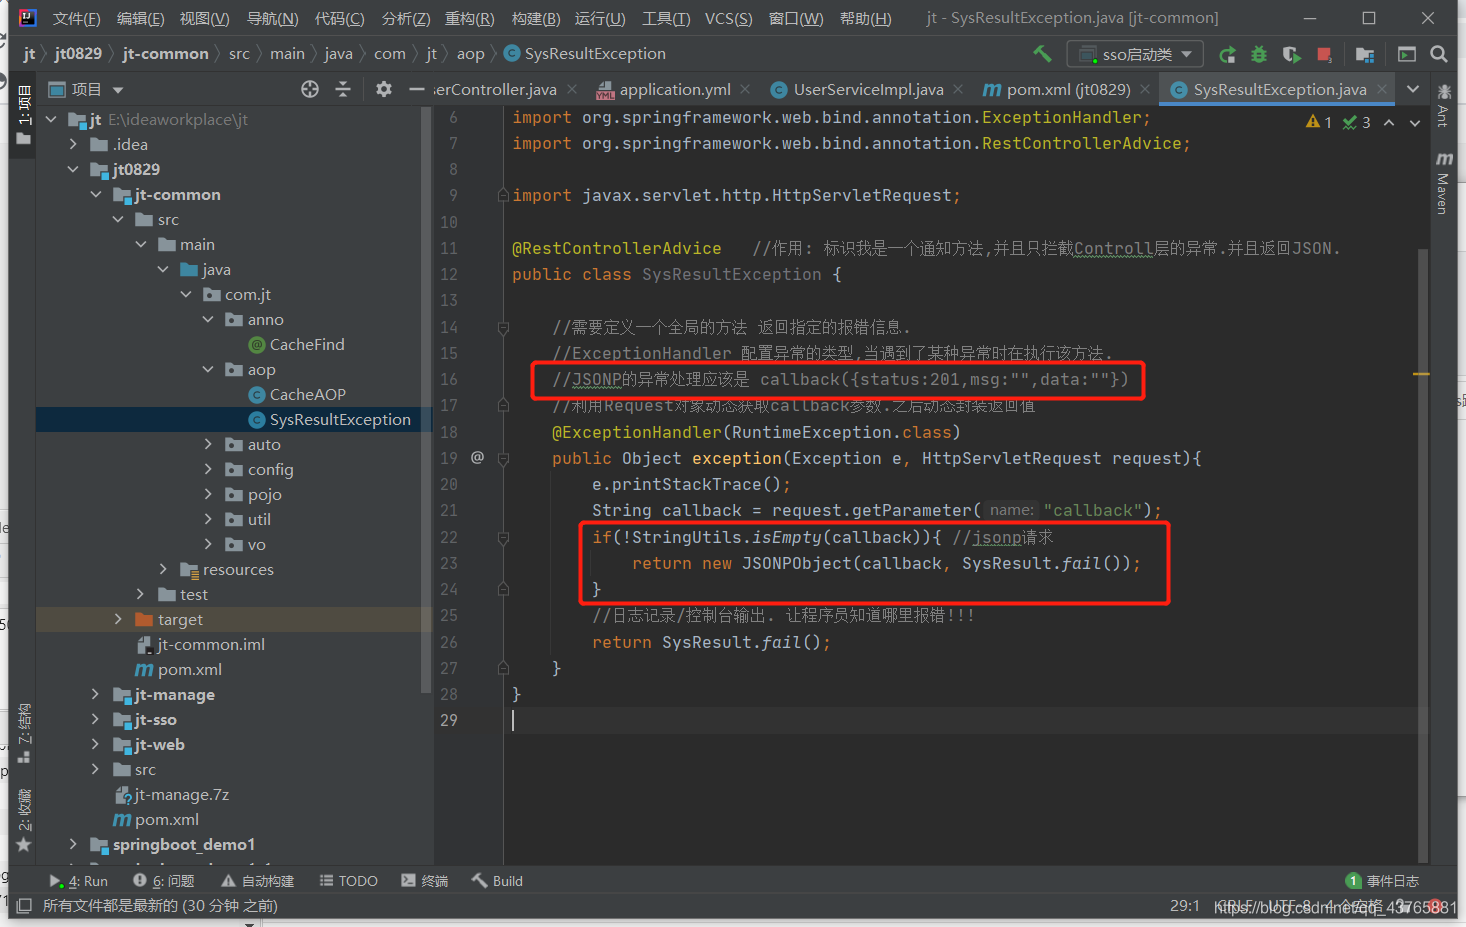Click the warning indicator in the editor

pyautogui.click(x=1319, y=122)
